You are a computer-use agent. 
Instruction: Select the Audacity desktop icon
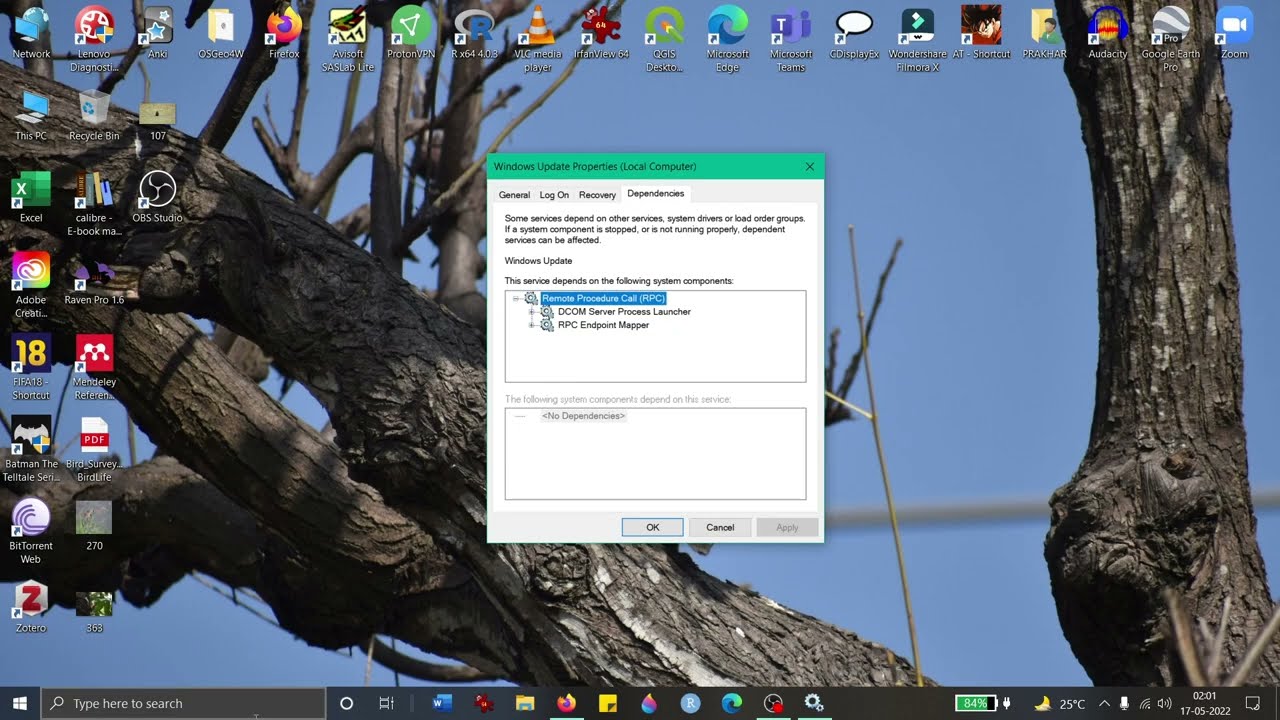pyautogui.click(x=1107, y=33)
